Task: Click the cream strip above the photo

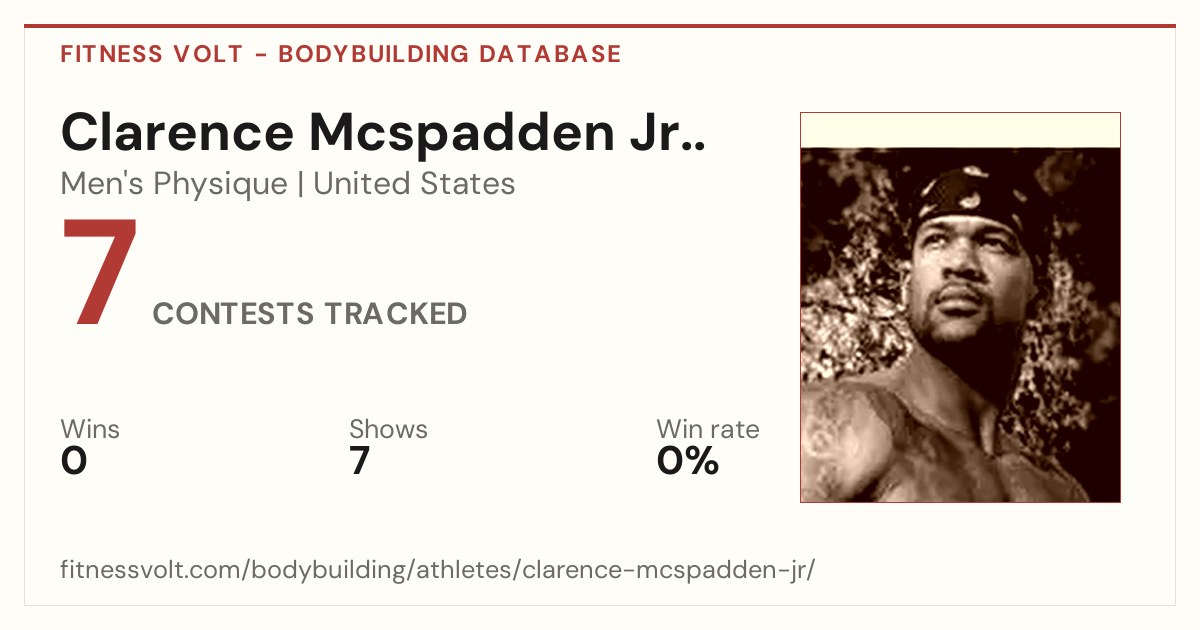Action: pos(960,131)
